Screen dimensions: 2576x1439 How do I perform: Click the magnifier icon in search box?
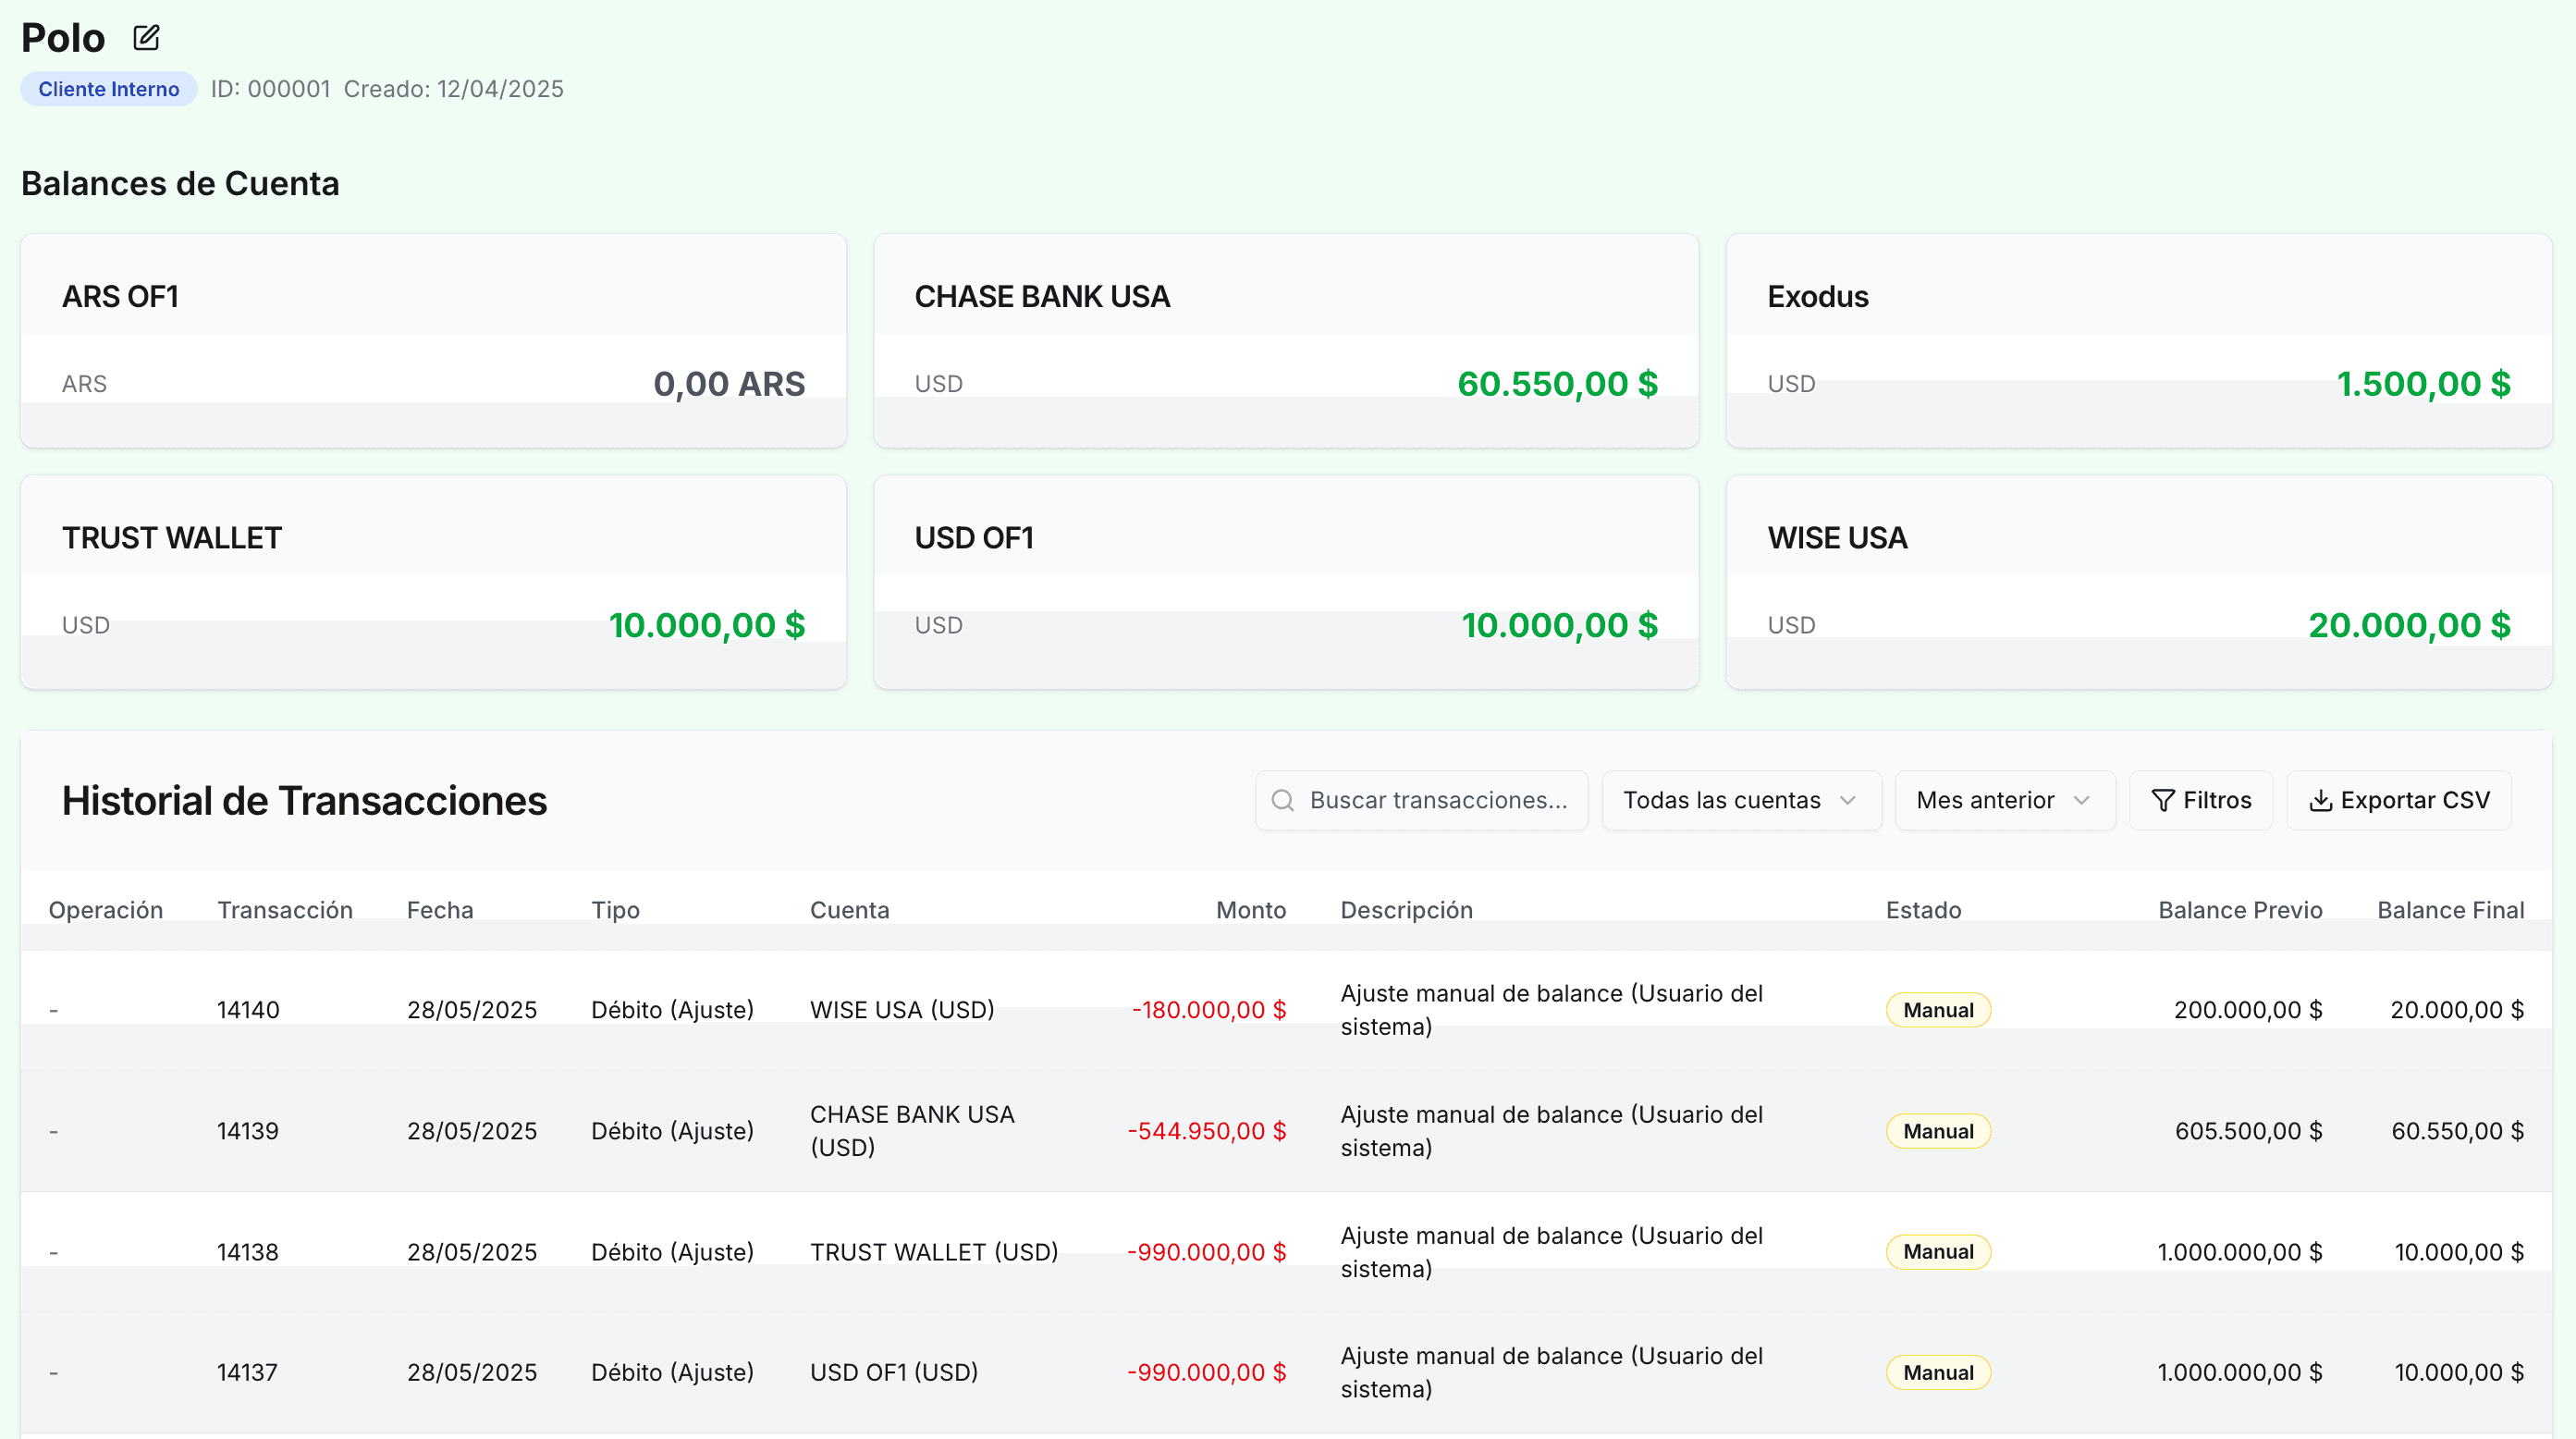tap(1282, 800)
